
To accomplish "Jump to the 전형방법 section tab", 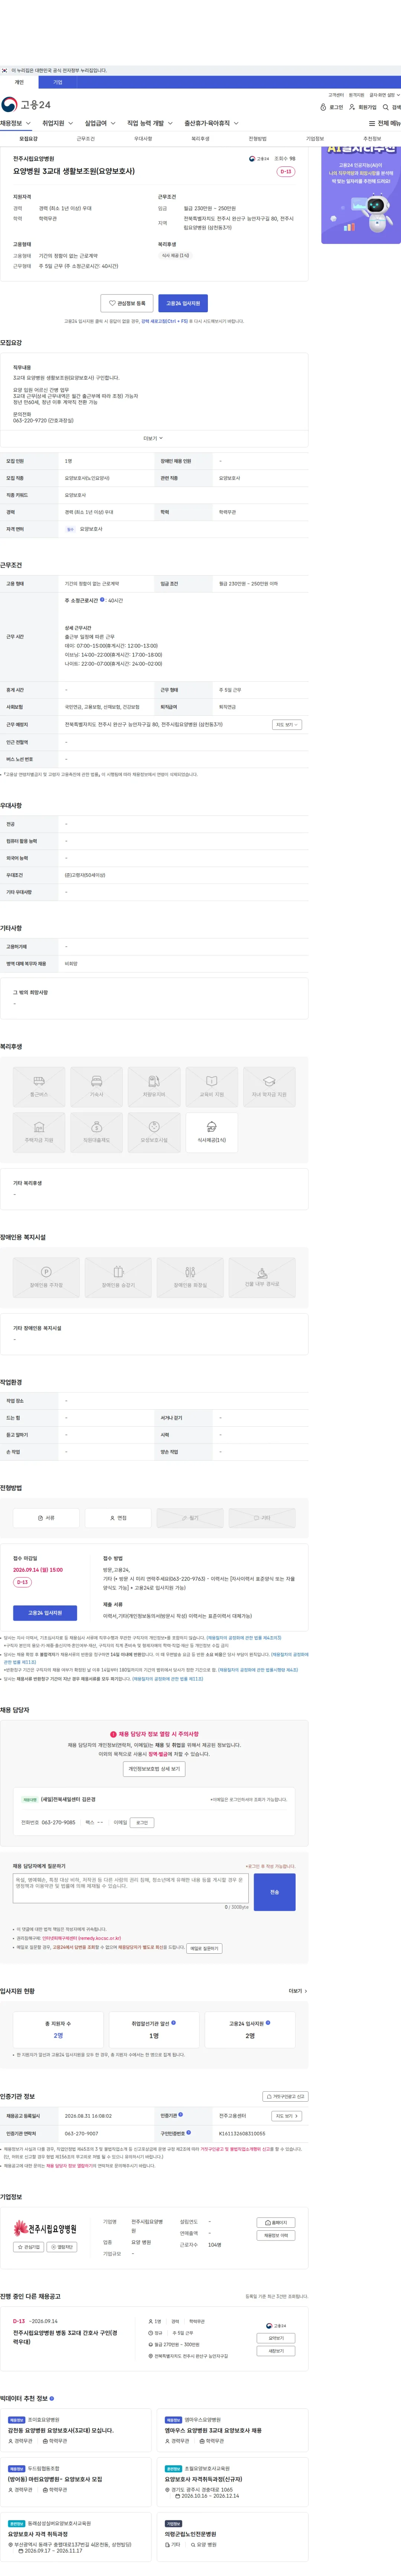I will pyautogui.click(x=258, y=139).
